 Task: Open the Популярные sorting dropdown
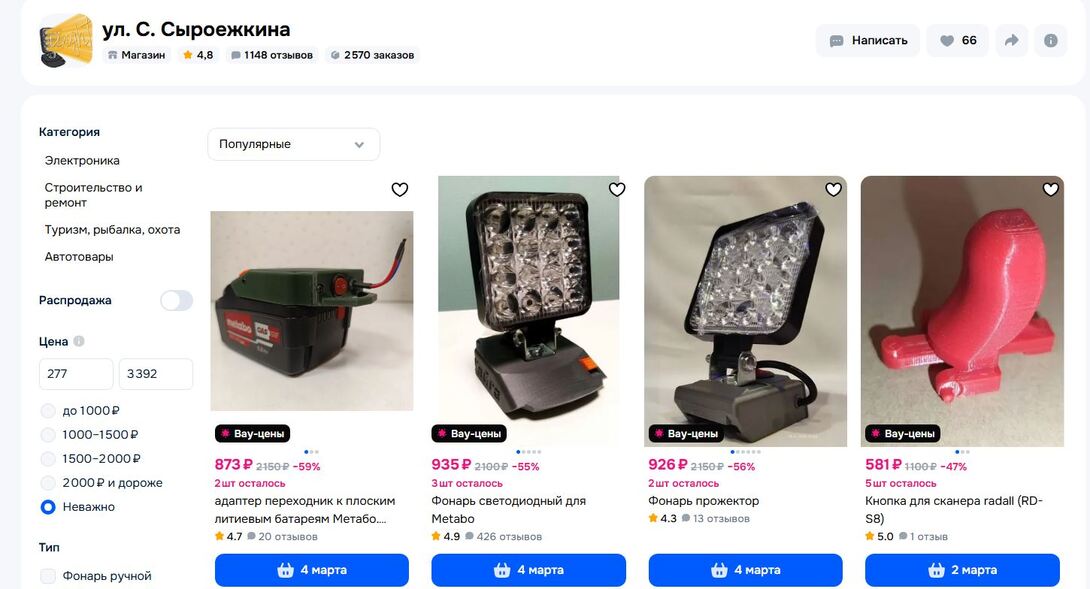[x=293, y=144]
